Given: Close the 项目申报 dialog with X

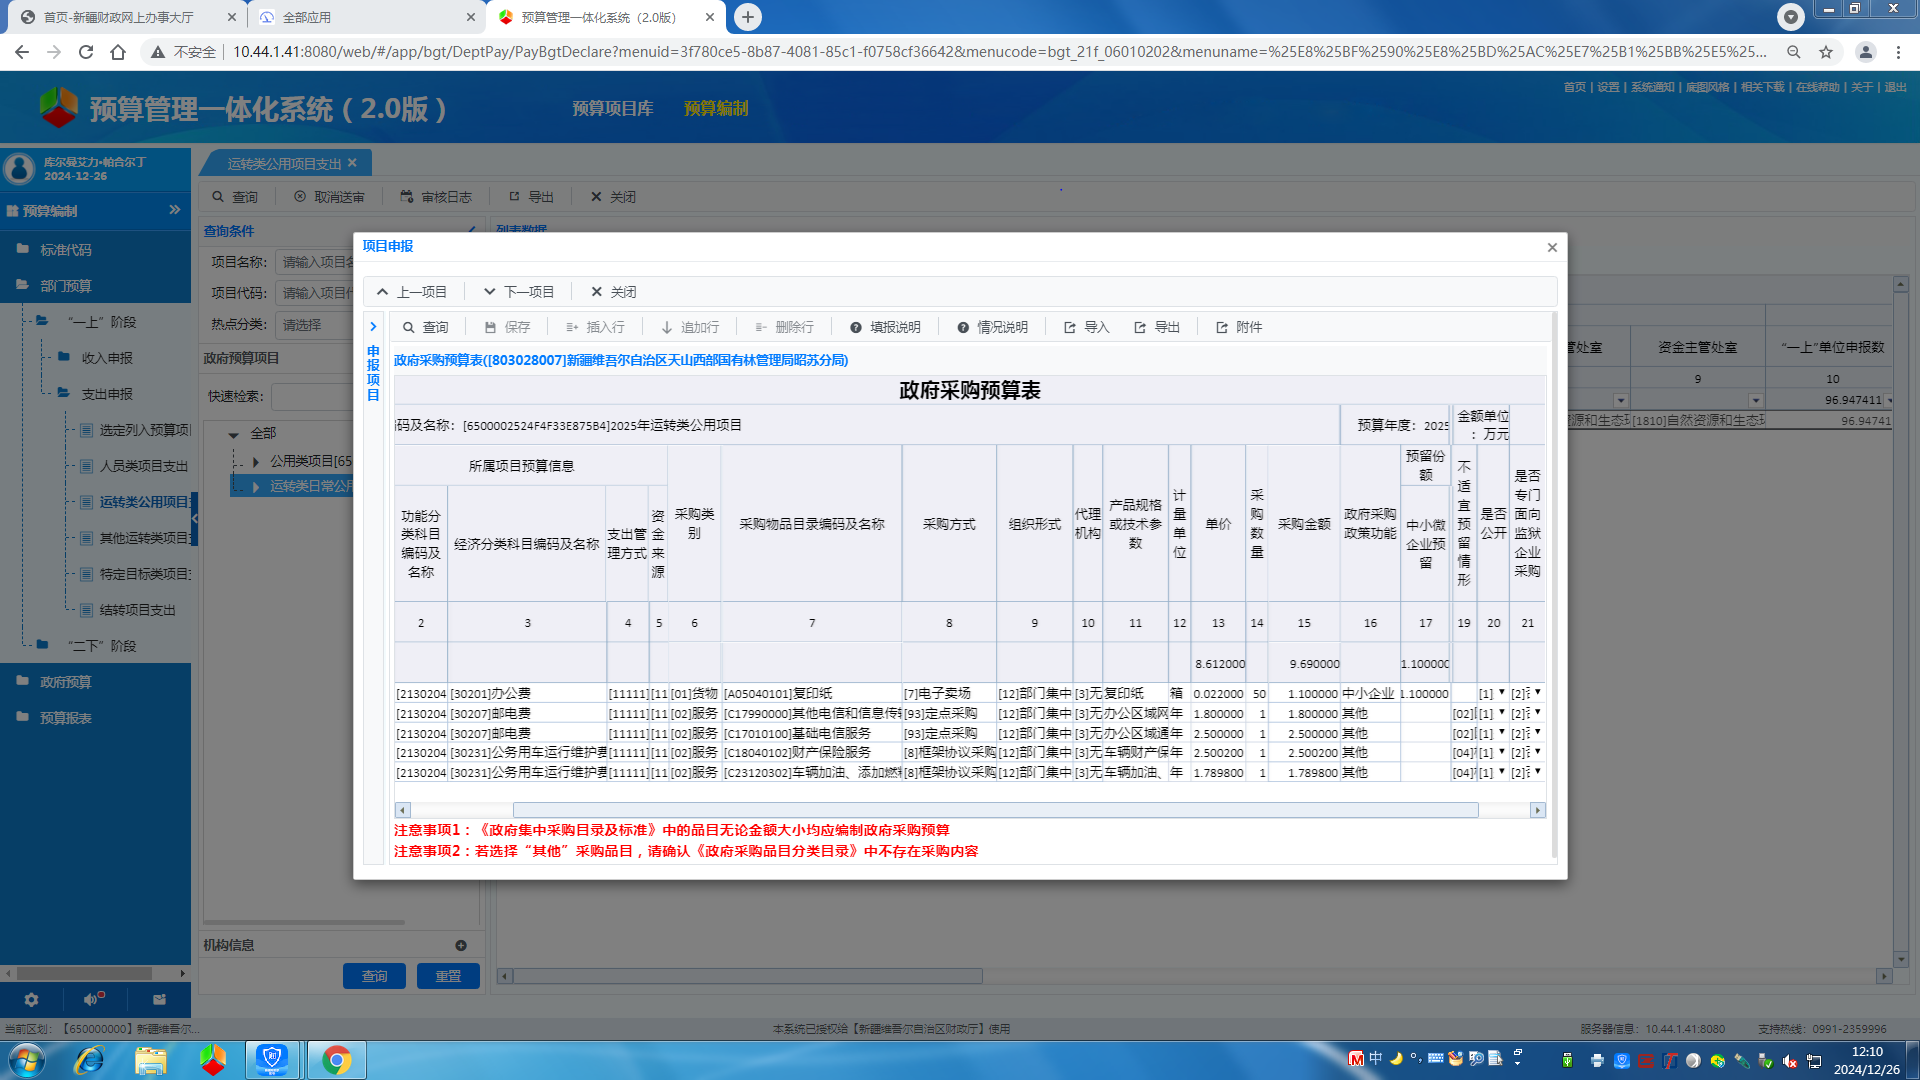Looking at the screenshot, I should 1552,247.
